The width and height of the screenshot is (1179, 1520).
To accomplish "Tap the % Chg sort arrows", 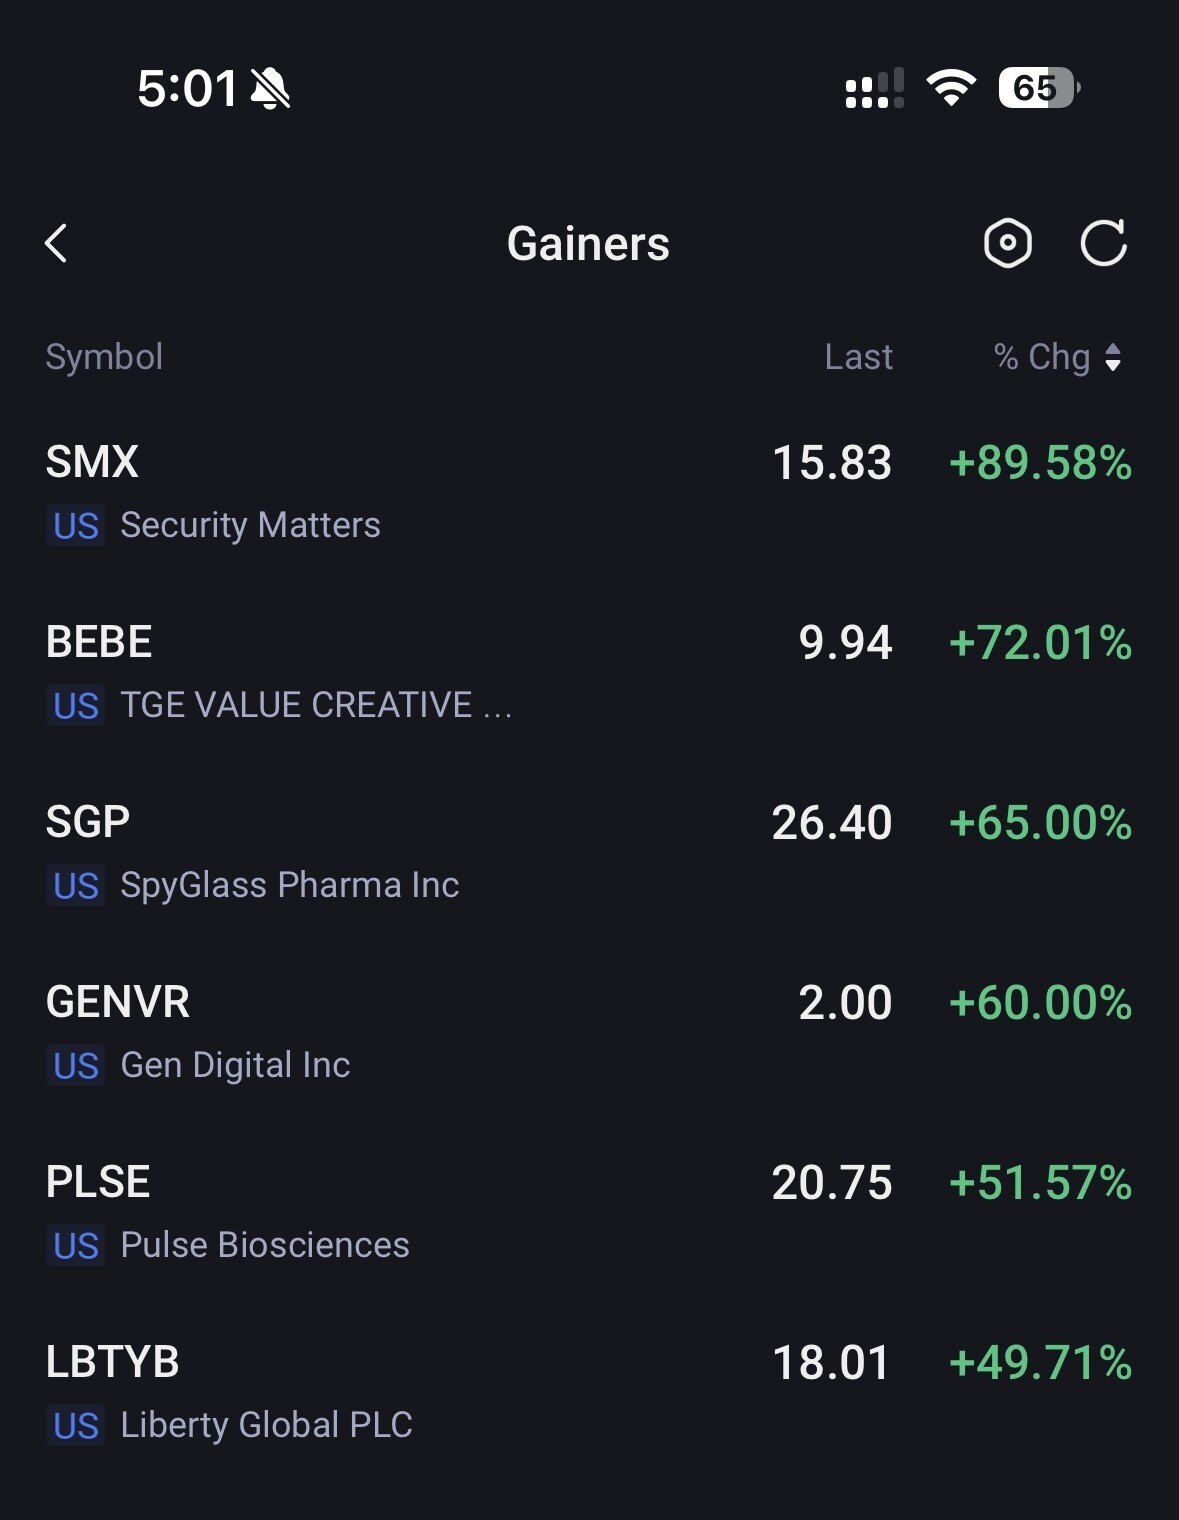I will tap(1112, 357).
